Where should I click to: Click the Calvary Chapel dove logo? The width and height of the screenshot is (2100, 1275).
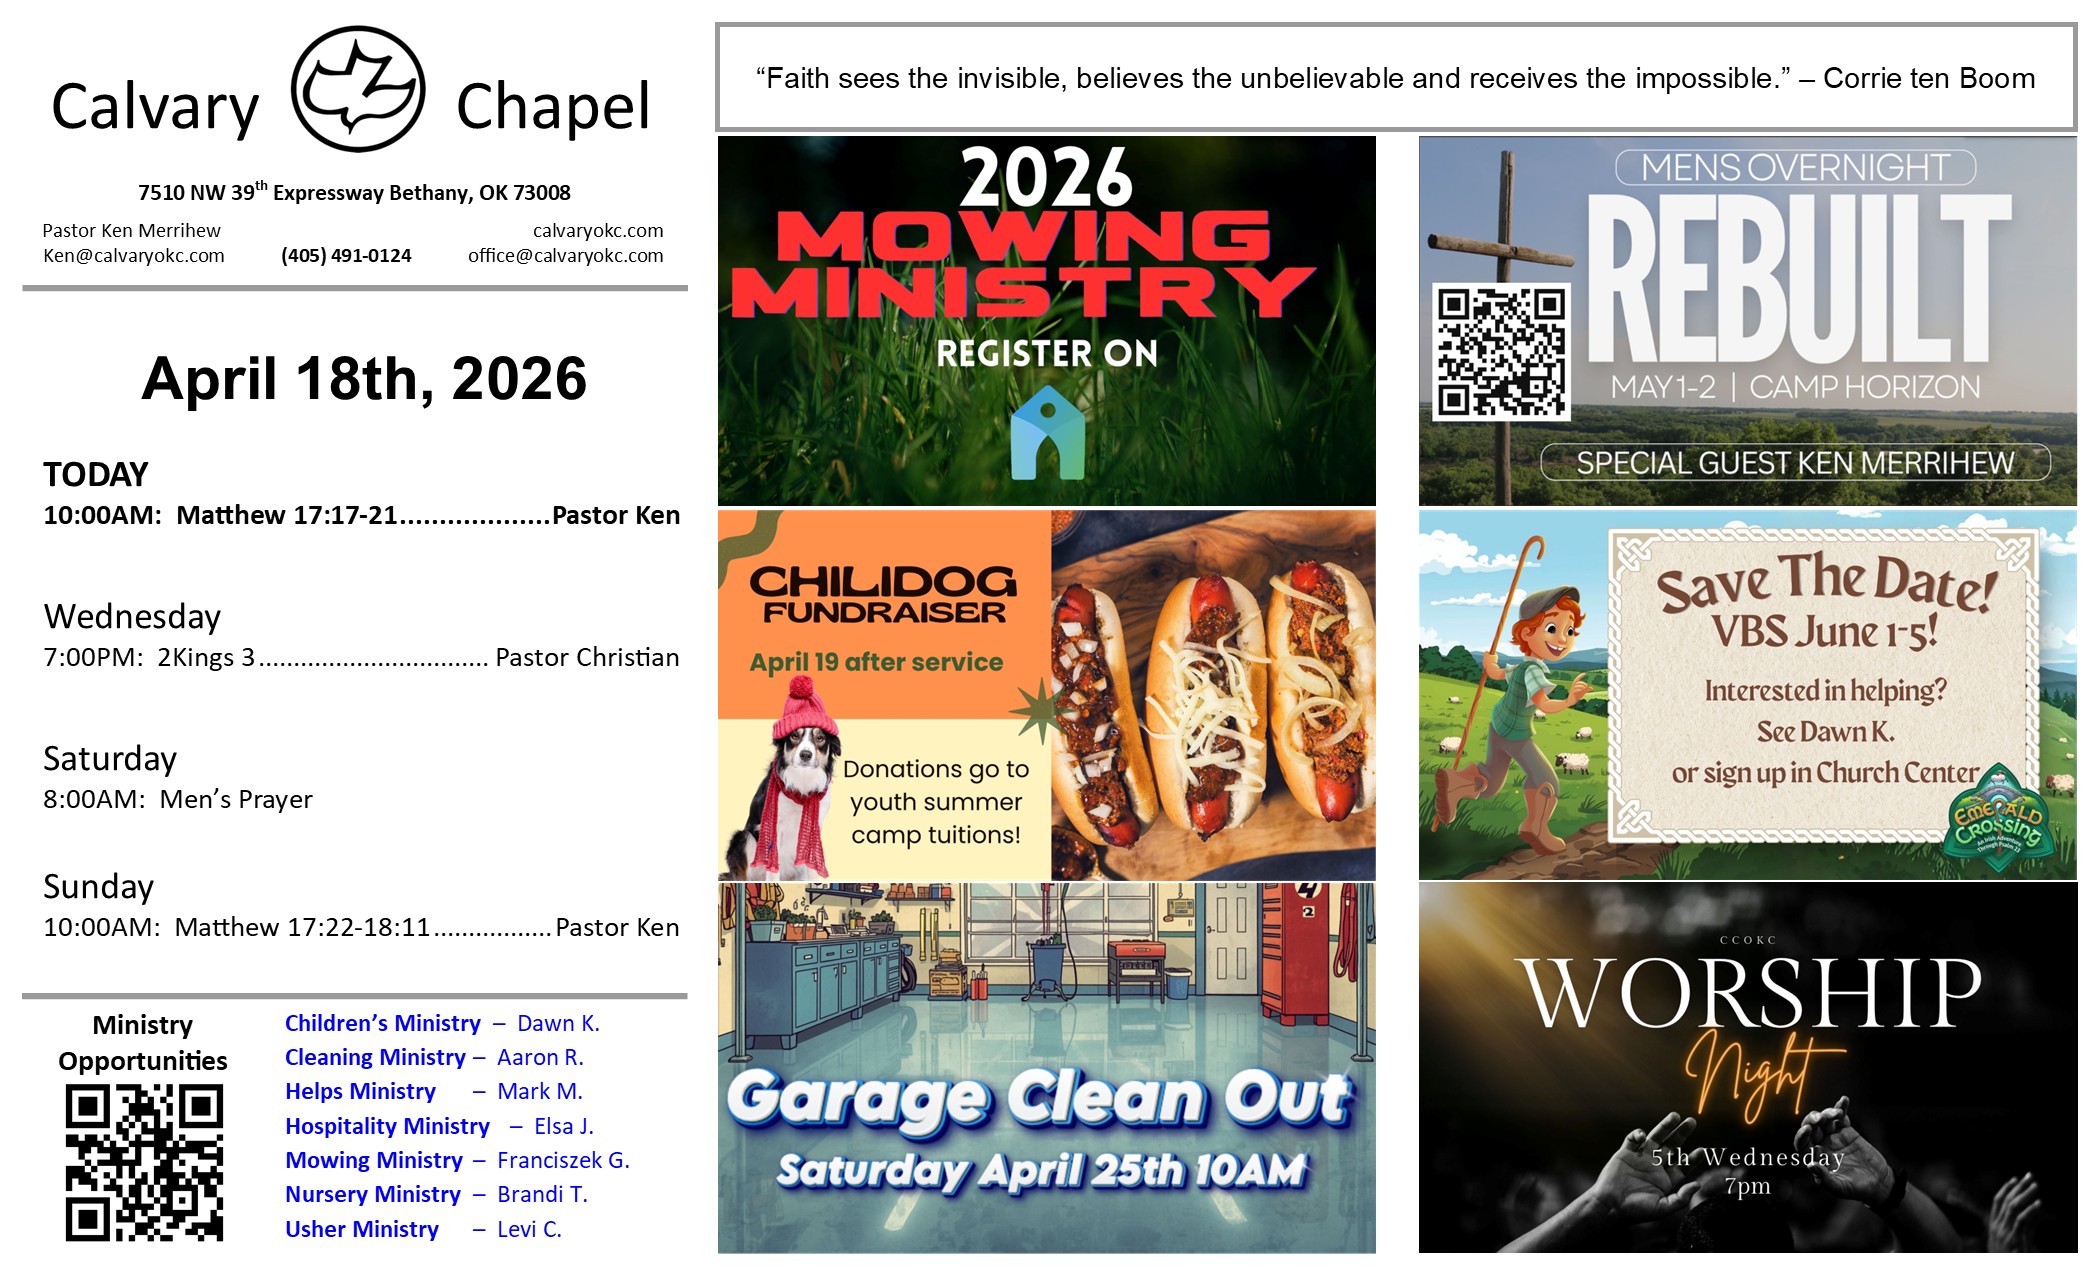pyautogui.click(x=358, y=90)
